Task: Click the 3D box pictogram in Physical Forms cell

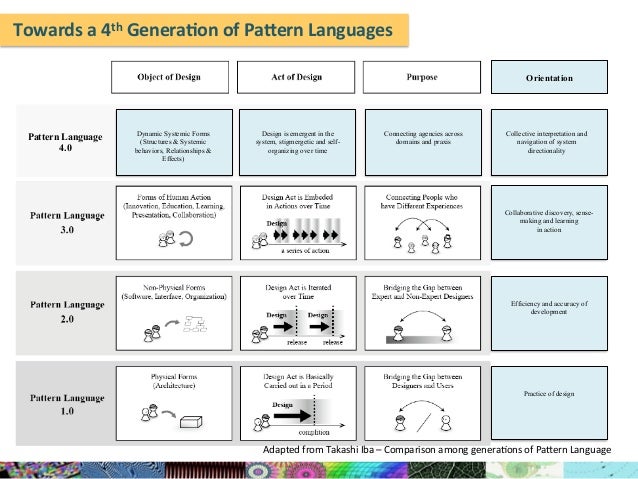Action: pos(191,422)
